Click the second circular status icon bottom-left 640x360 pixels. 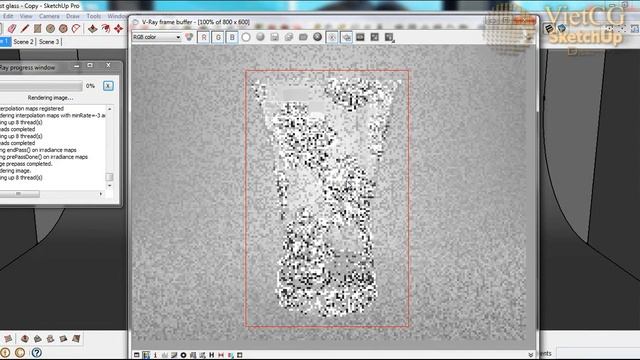20,352
